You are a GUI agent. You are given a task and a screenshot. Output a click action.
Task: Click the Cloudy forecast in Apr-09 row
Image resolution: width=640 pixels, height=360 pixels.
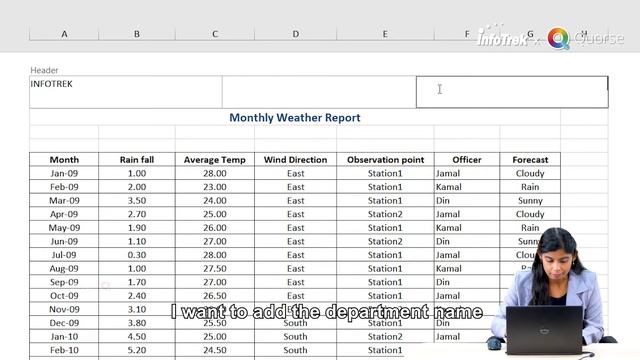[x=530, y=214]
